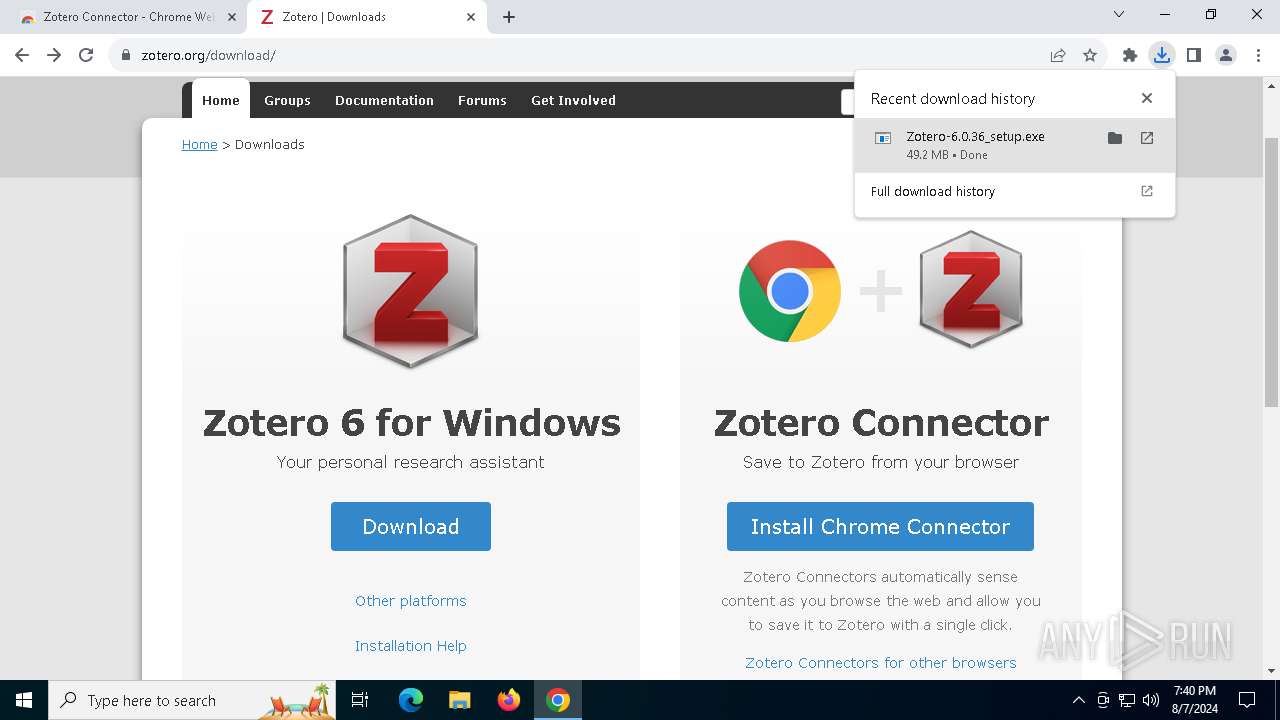Open Full download history
Viewport: 1280px width, 720px height.
(1014, 191)
